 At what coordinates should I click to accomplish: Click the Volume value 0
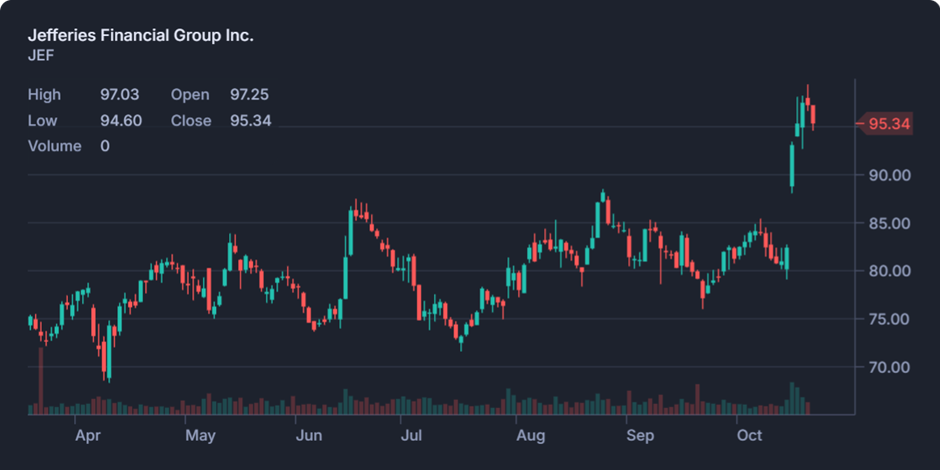[105, 146]
